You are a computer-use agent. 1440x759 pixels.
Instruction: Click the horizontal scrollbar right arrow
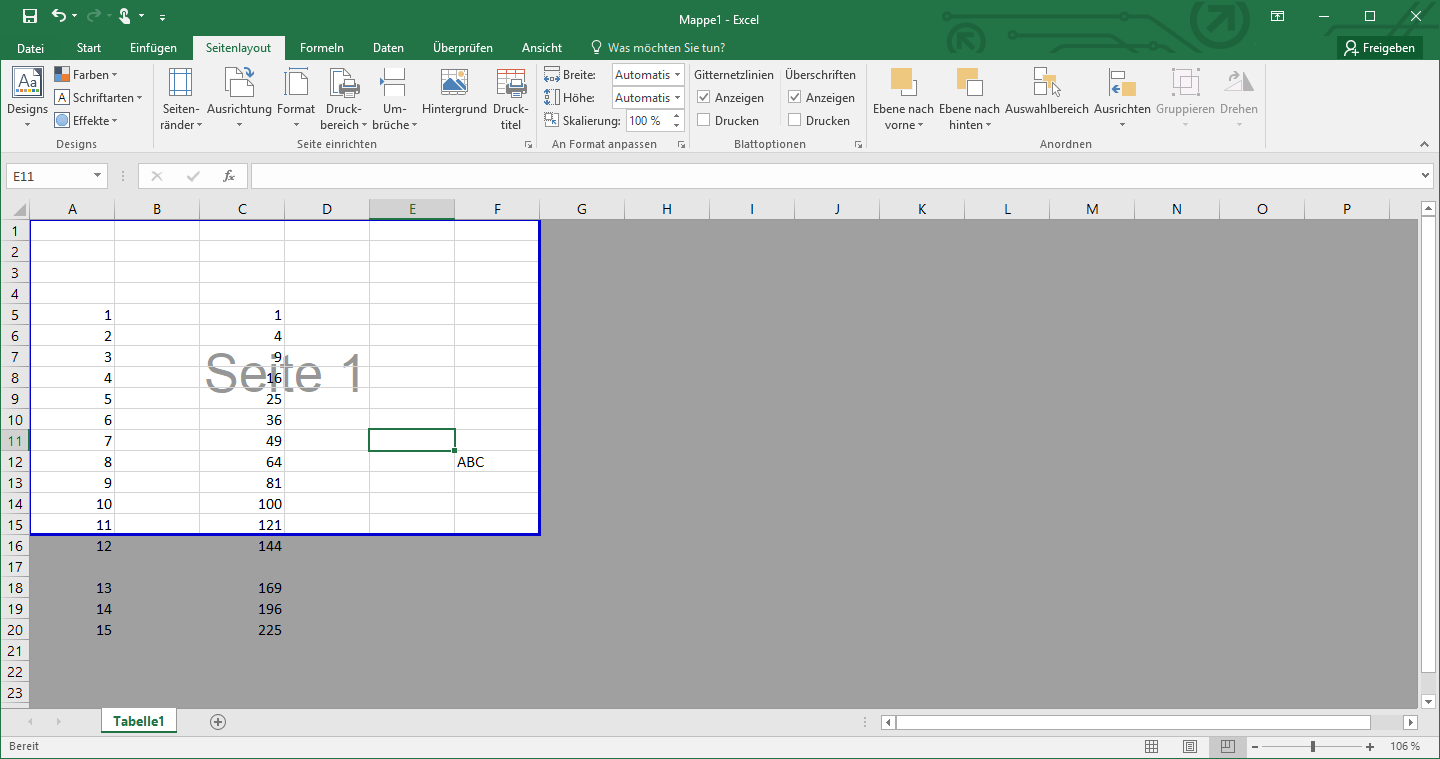coord(1411,722)
